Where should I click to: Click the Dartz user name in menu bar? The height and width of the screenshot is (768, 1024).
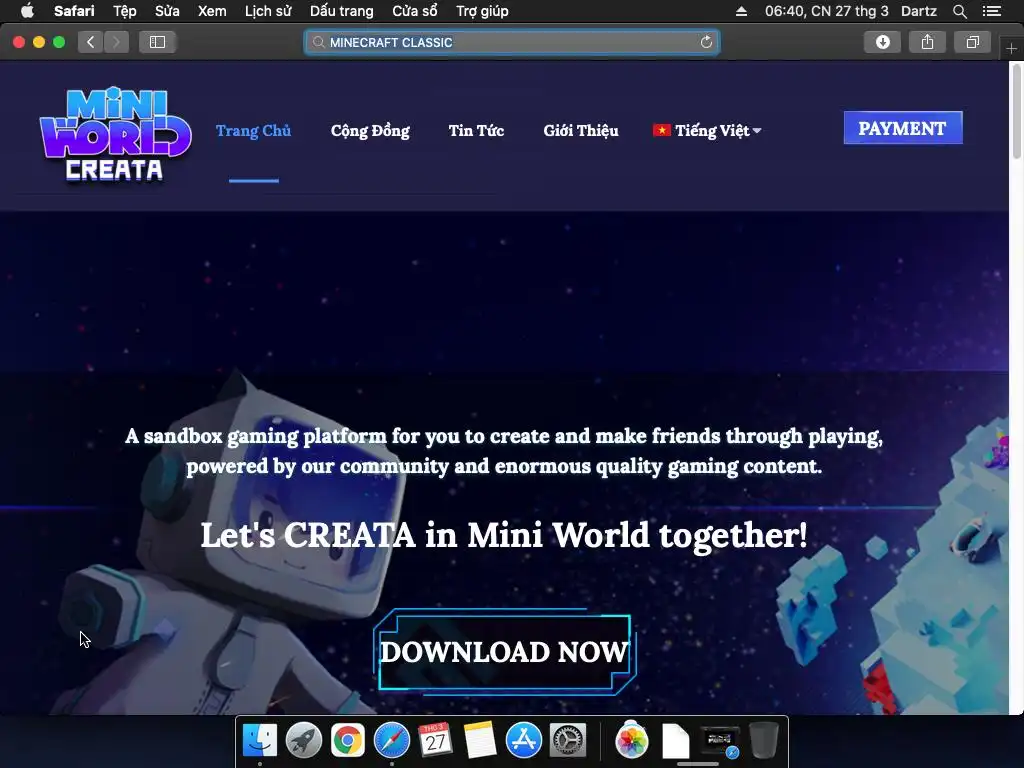(x=919, y=11)
